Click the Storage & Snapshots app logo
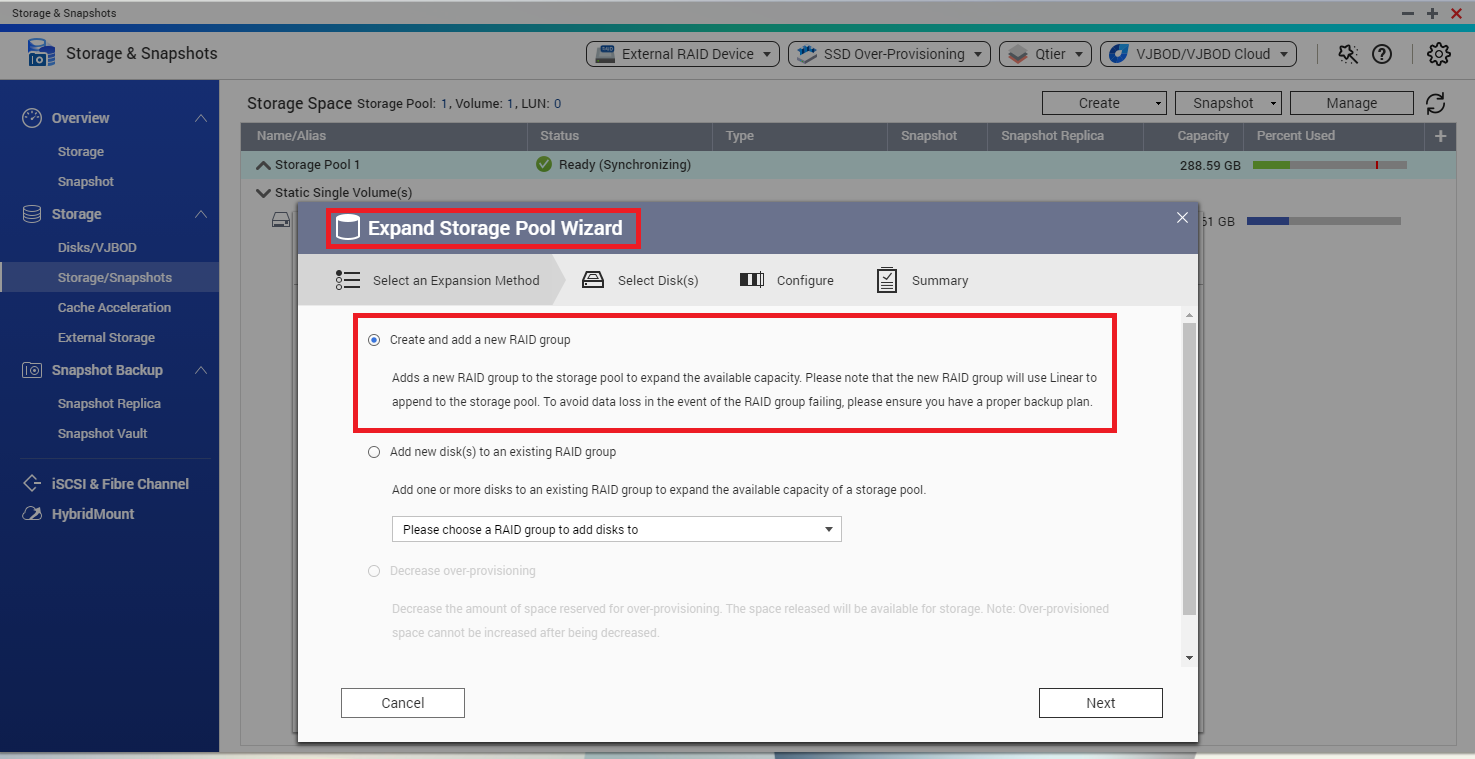1475x759 pixels. click(41, 54)
